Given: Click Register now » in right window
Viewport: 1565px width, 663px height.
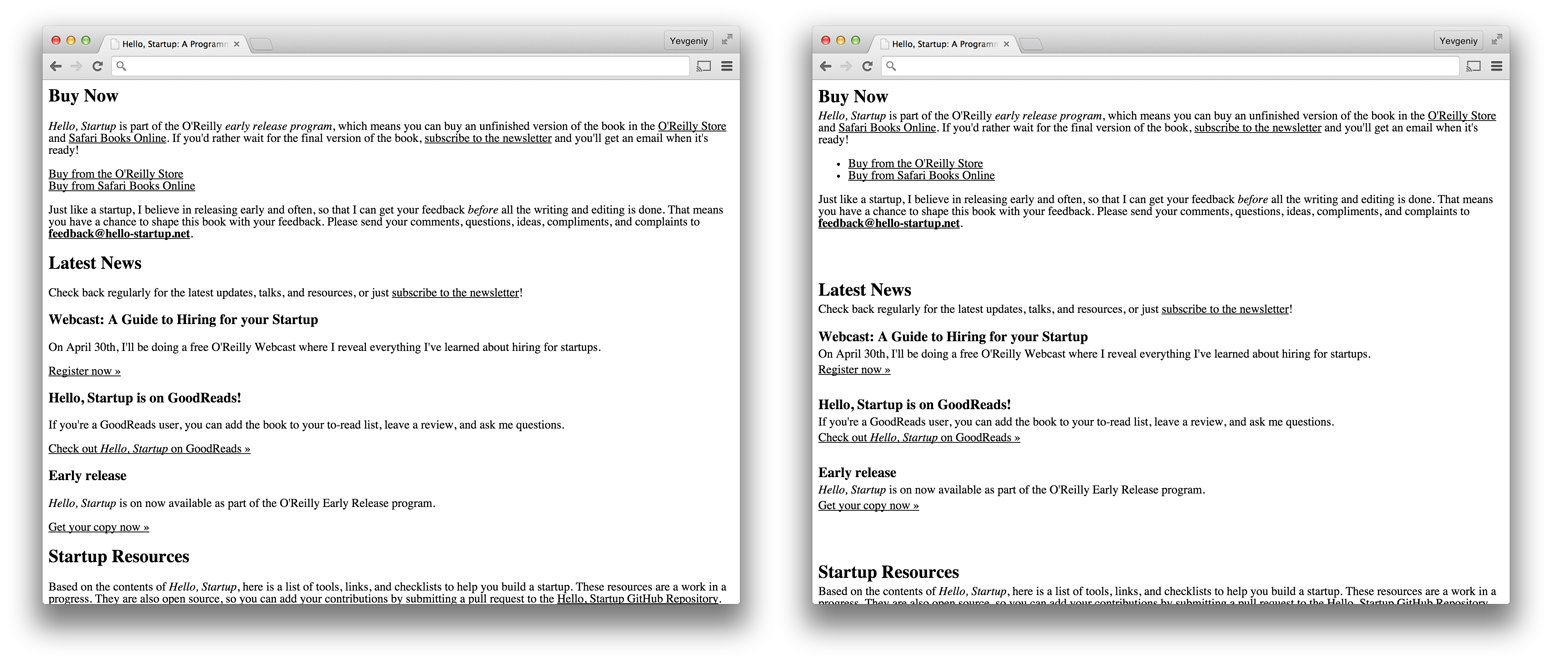Looking at the screenshot, I should tap(855, 370).
